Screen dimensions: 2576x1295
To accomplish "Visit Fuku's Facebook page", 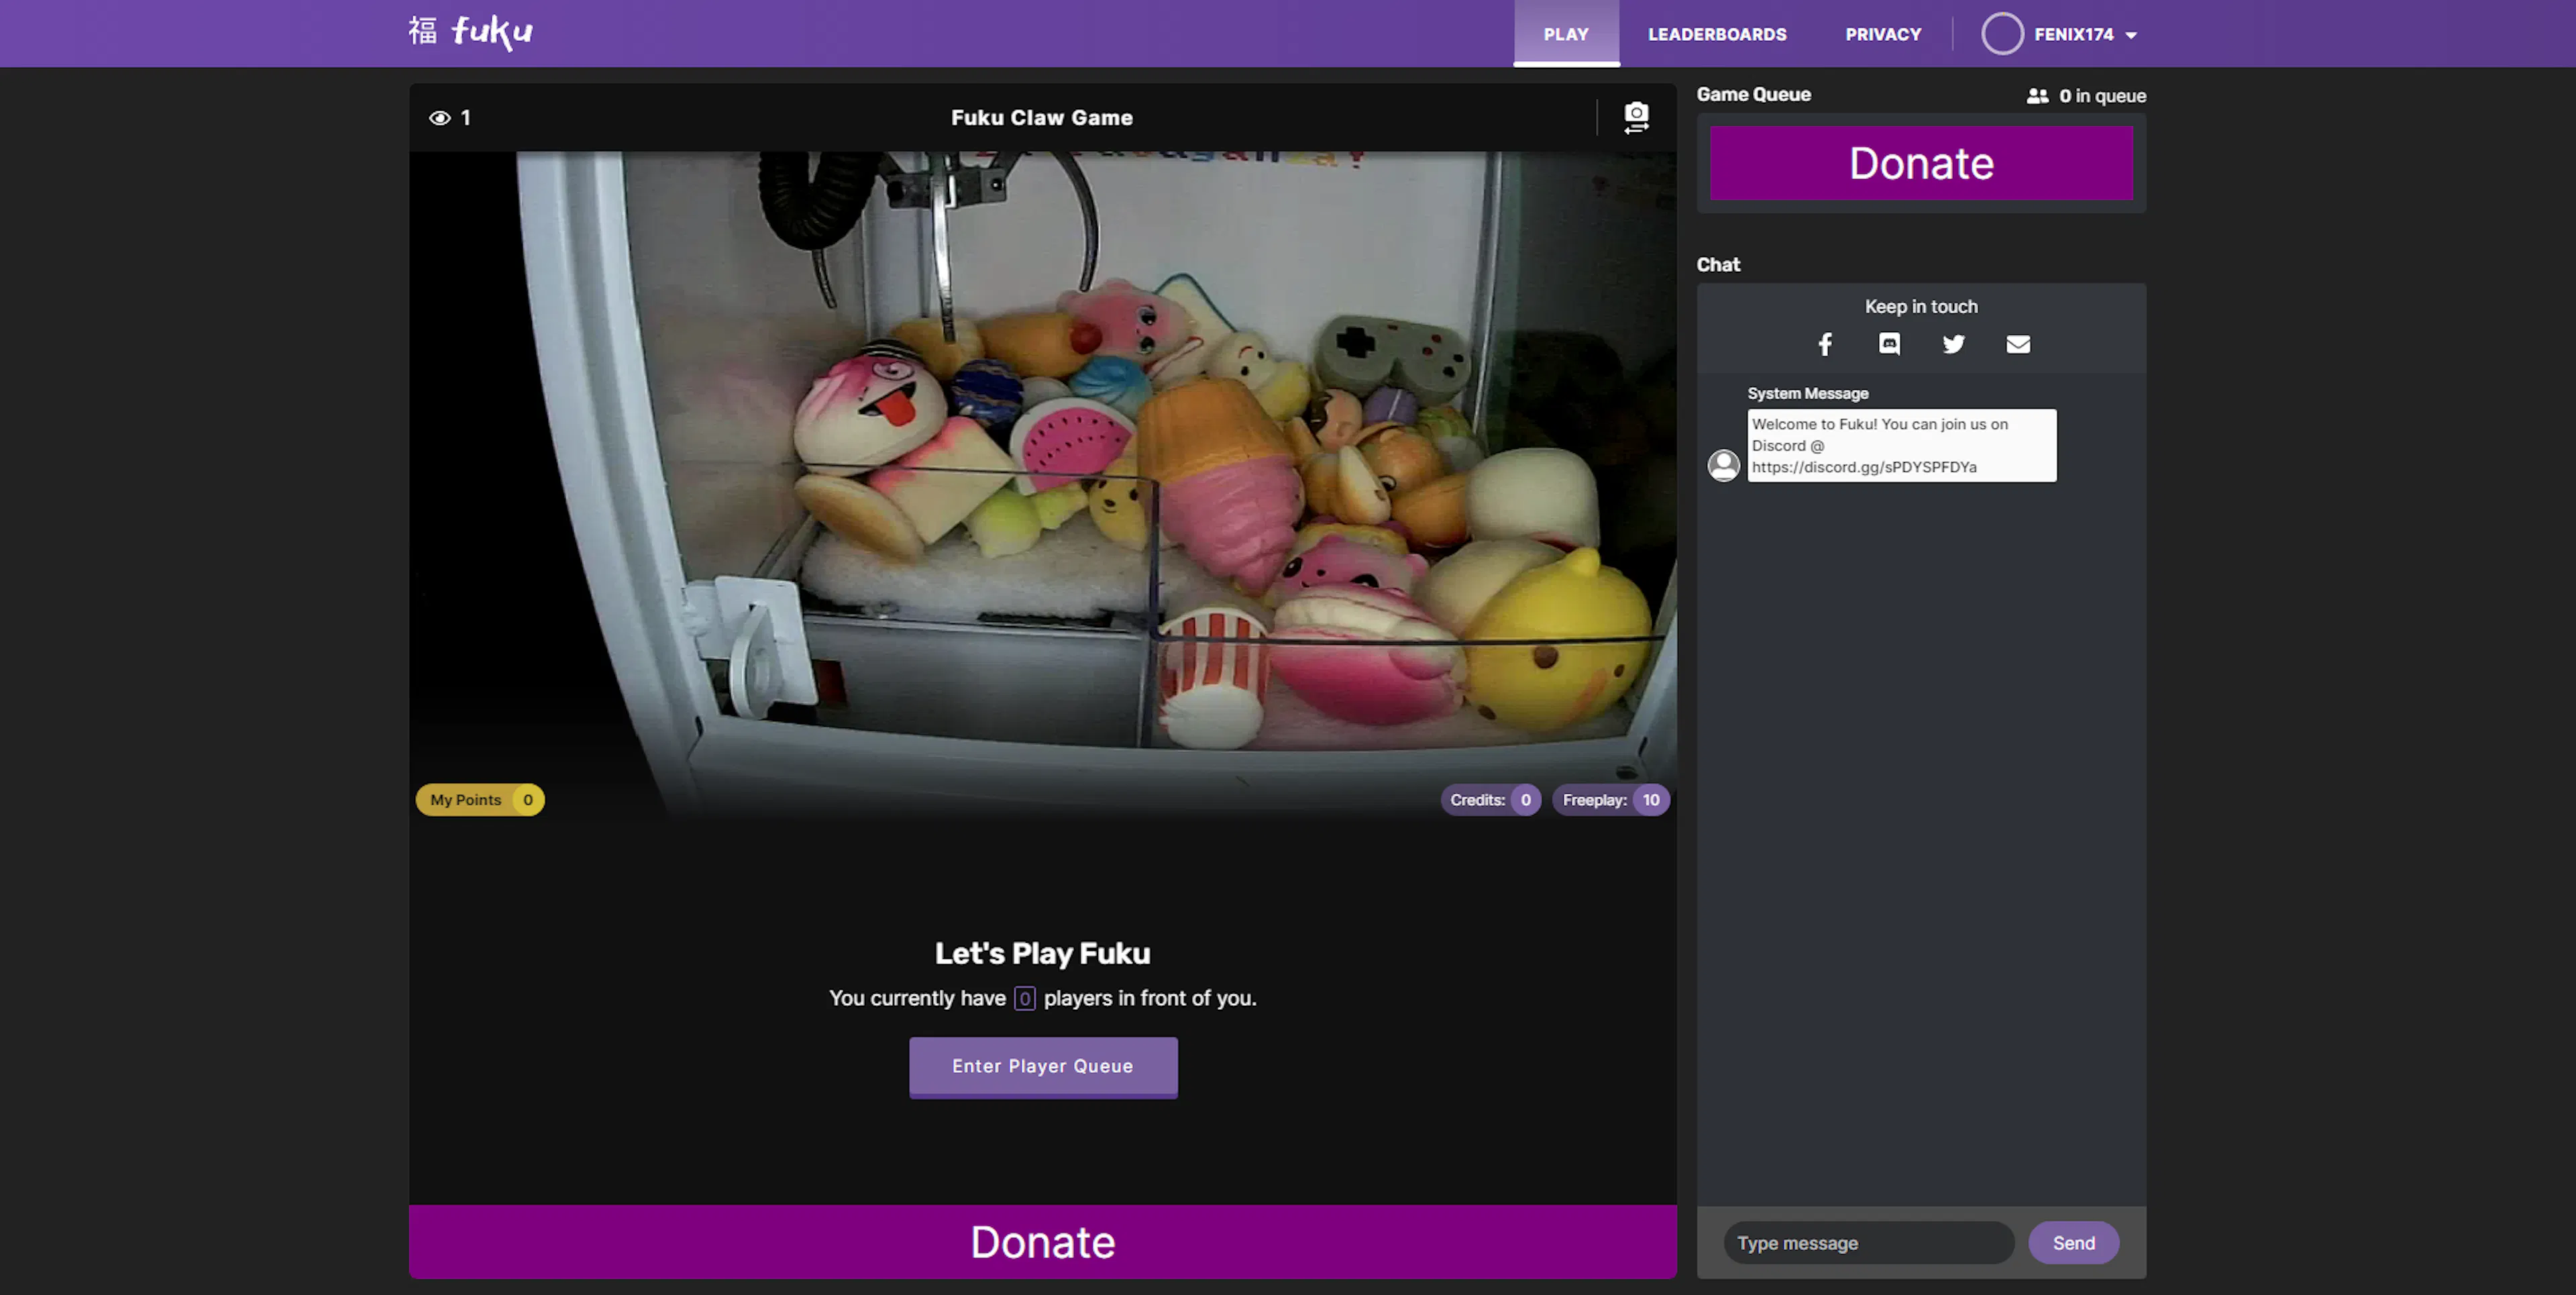I will pyautogui.click(x=1824, y=344).
